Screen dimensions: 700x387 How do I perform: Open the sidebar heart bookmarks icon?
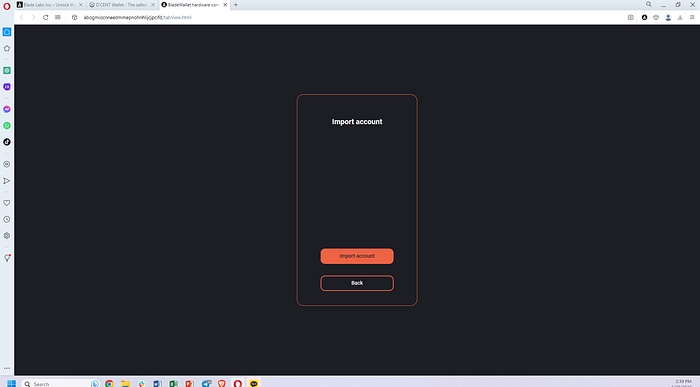(x=7, y=203)
